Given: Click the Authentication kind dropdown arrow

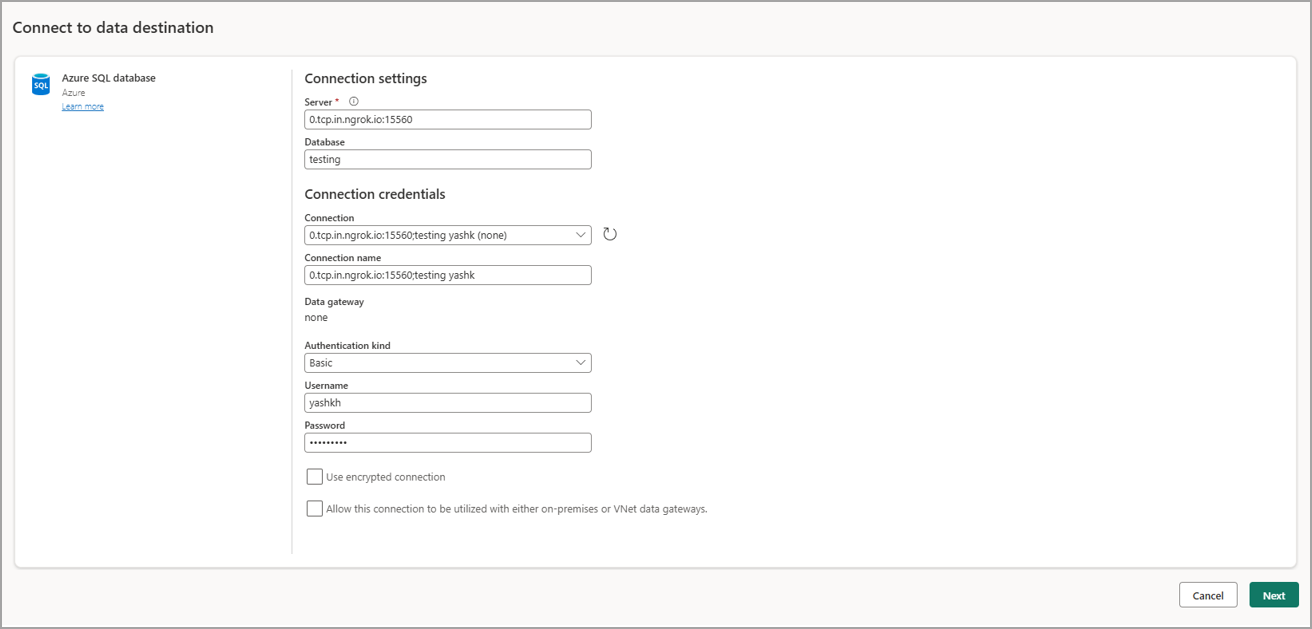Looking at the screenshot, I should (580, 362).
